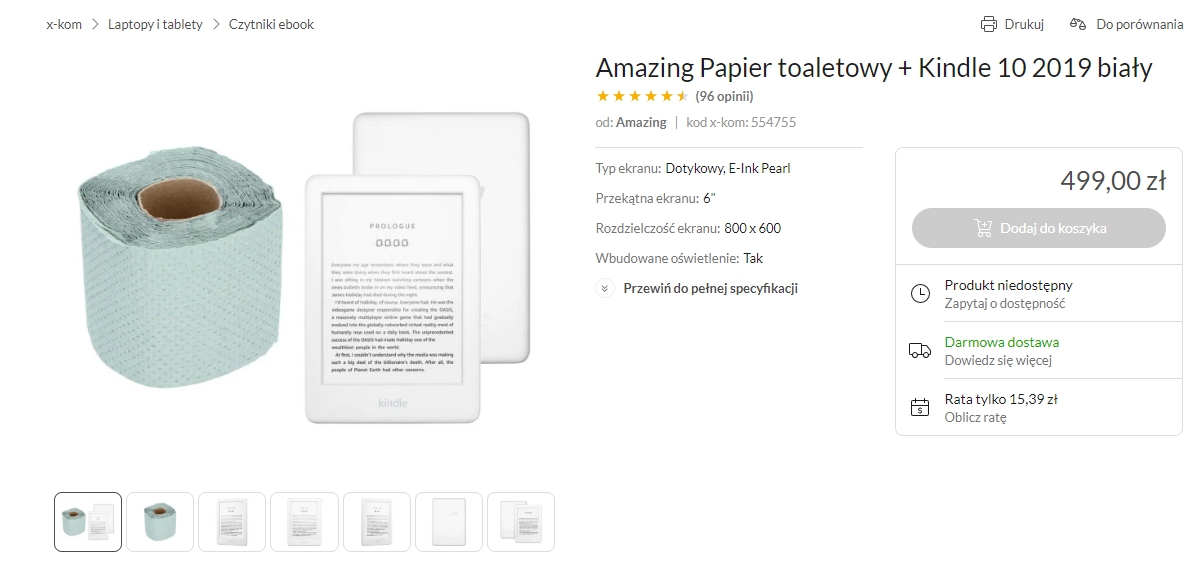
Task: Click Zapytaj o dostępność link
Action: pos(1005,303)
